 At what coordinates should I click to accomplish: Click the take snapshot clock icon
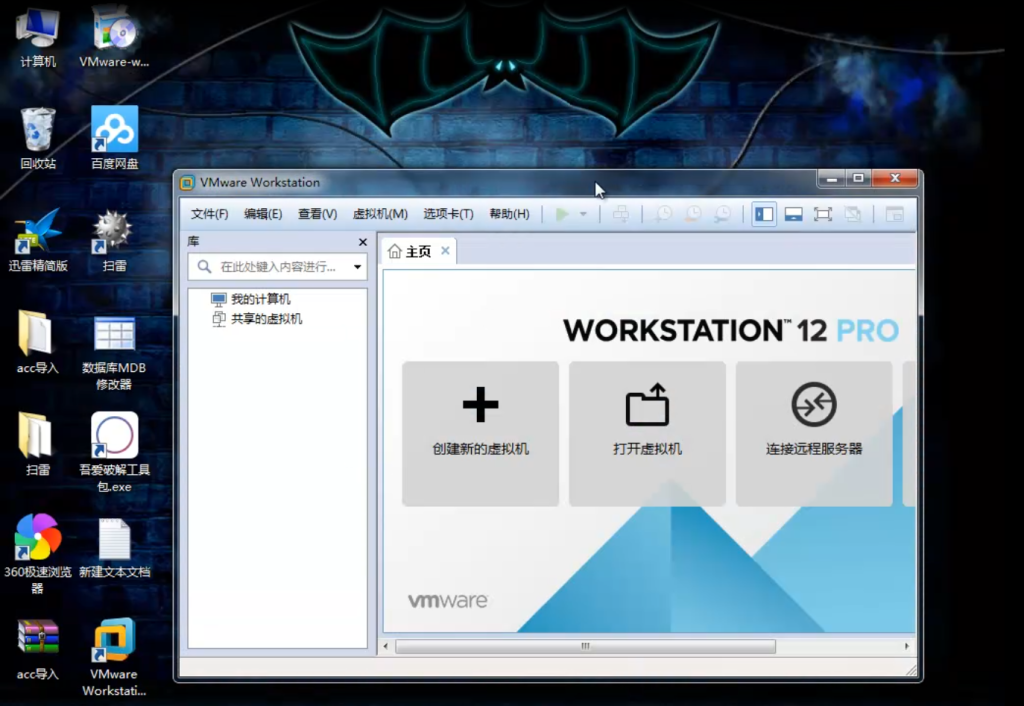pyautogui.click(x=663, y=214)
